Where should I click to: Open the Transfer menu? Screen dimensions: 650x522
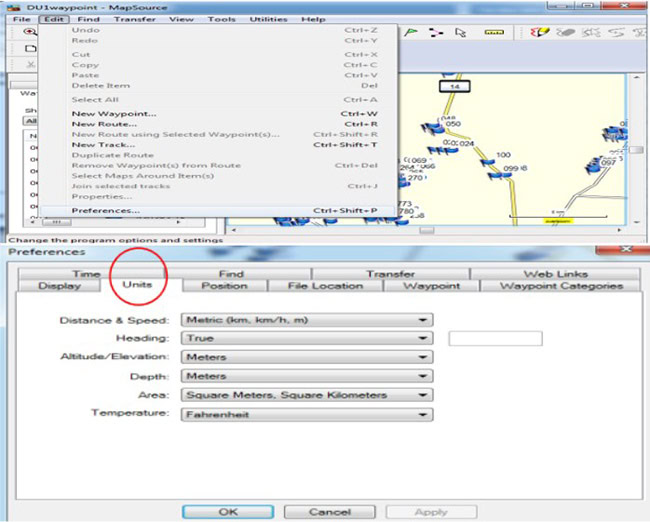tap(135, 19)
